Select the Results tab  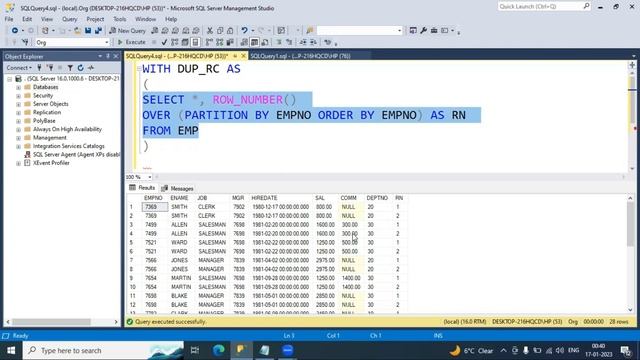pyautogui.click(x=142, y=188)
